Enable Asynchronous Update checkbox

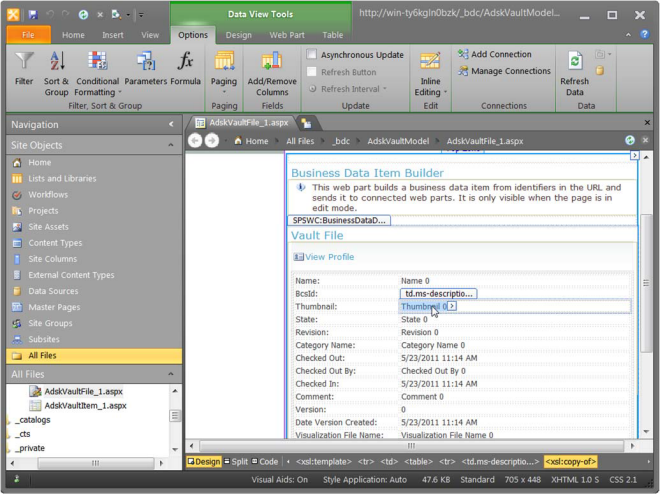[x=311, y=54]
